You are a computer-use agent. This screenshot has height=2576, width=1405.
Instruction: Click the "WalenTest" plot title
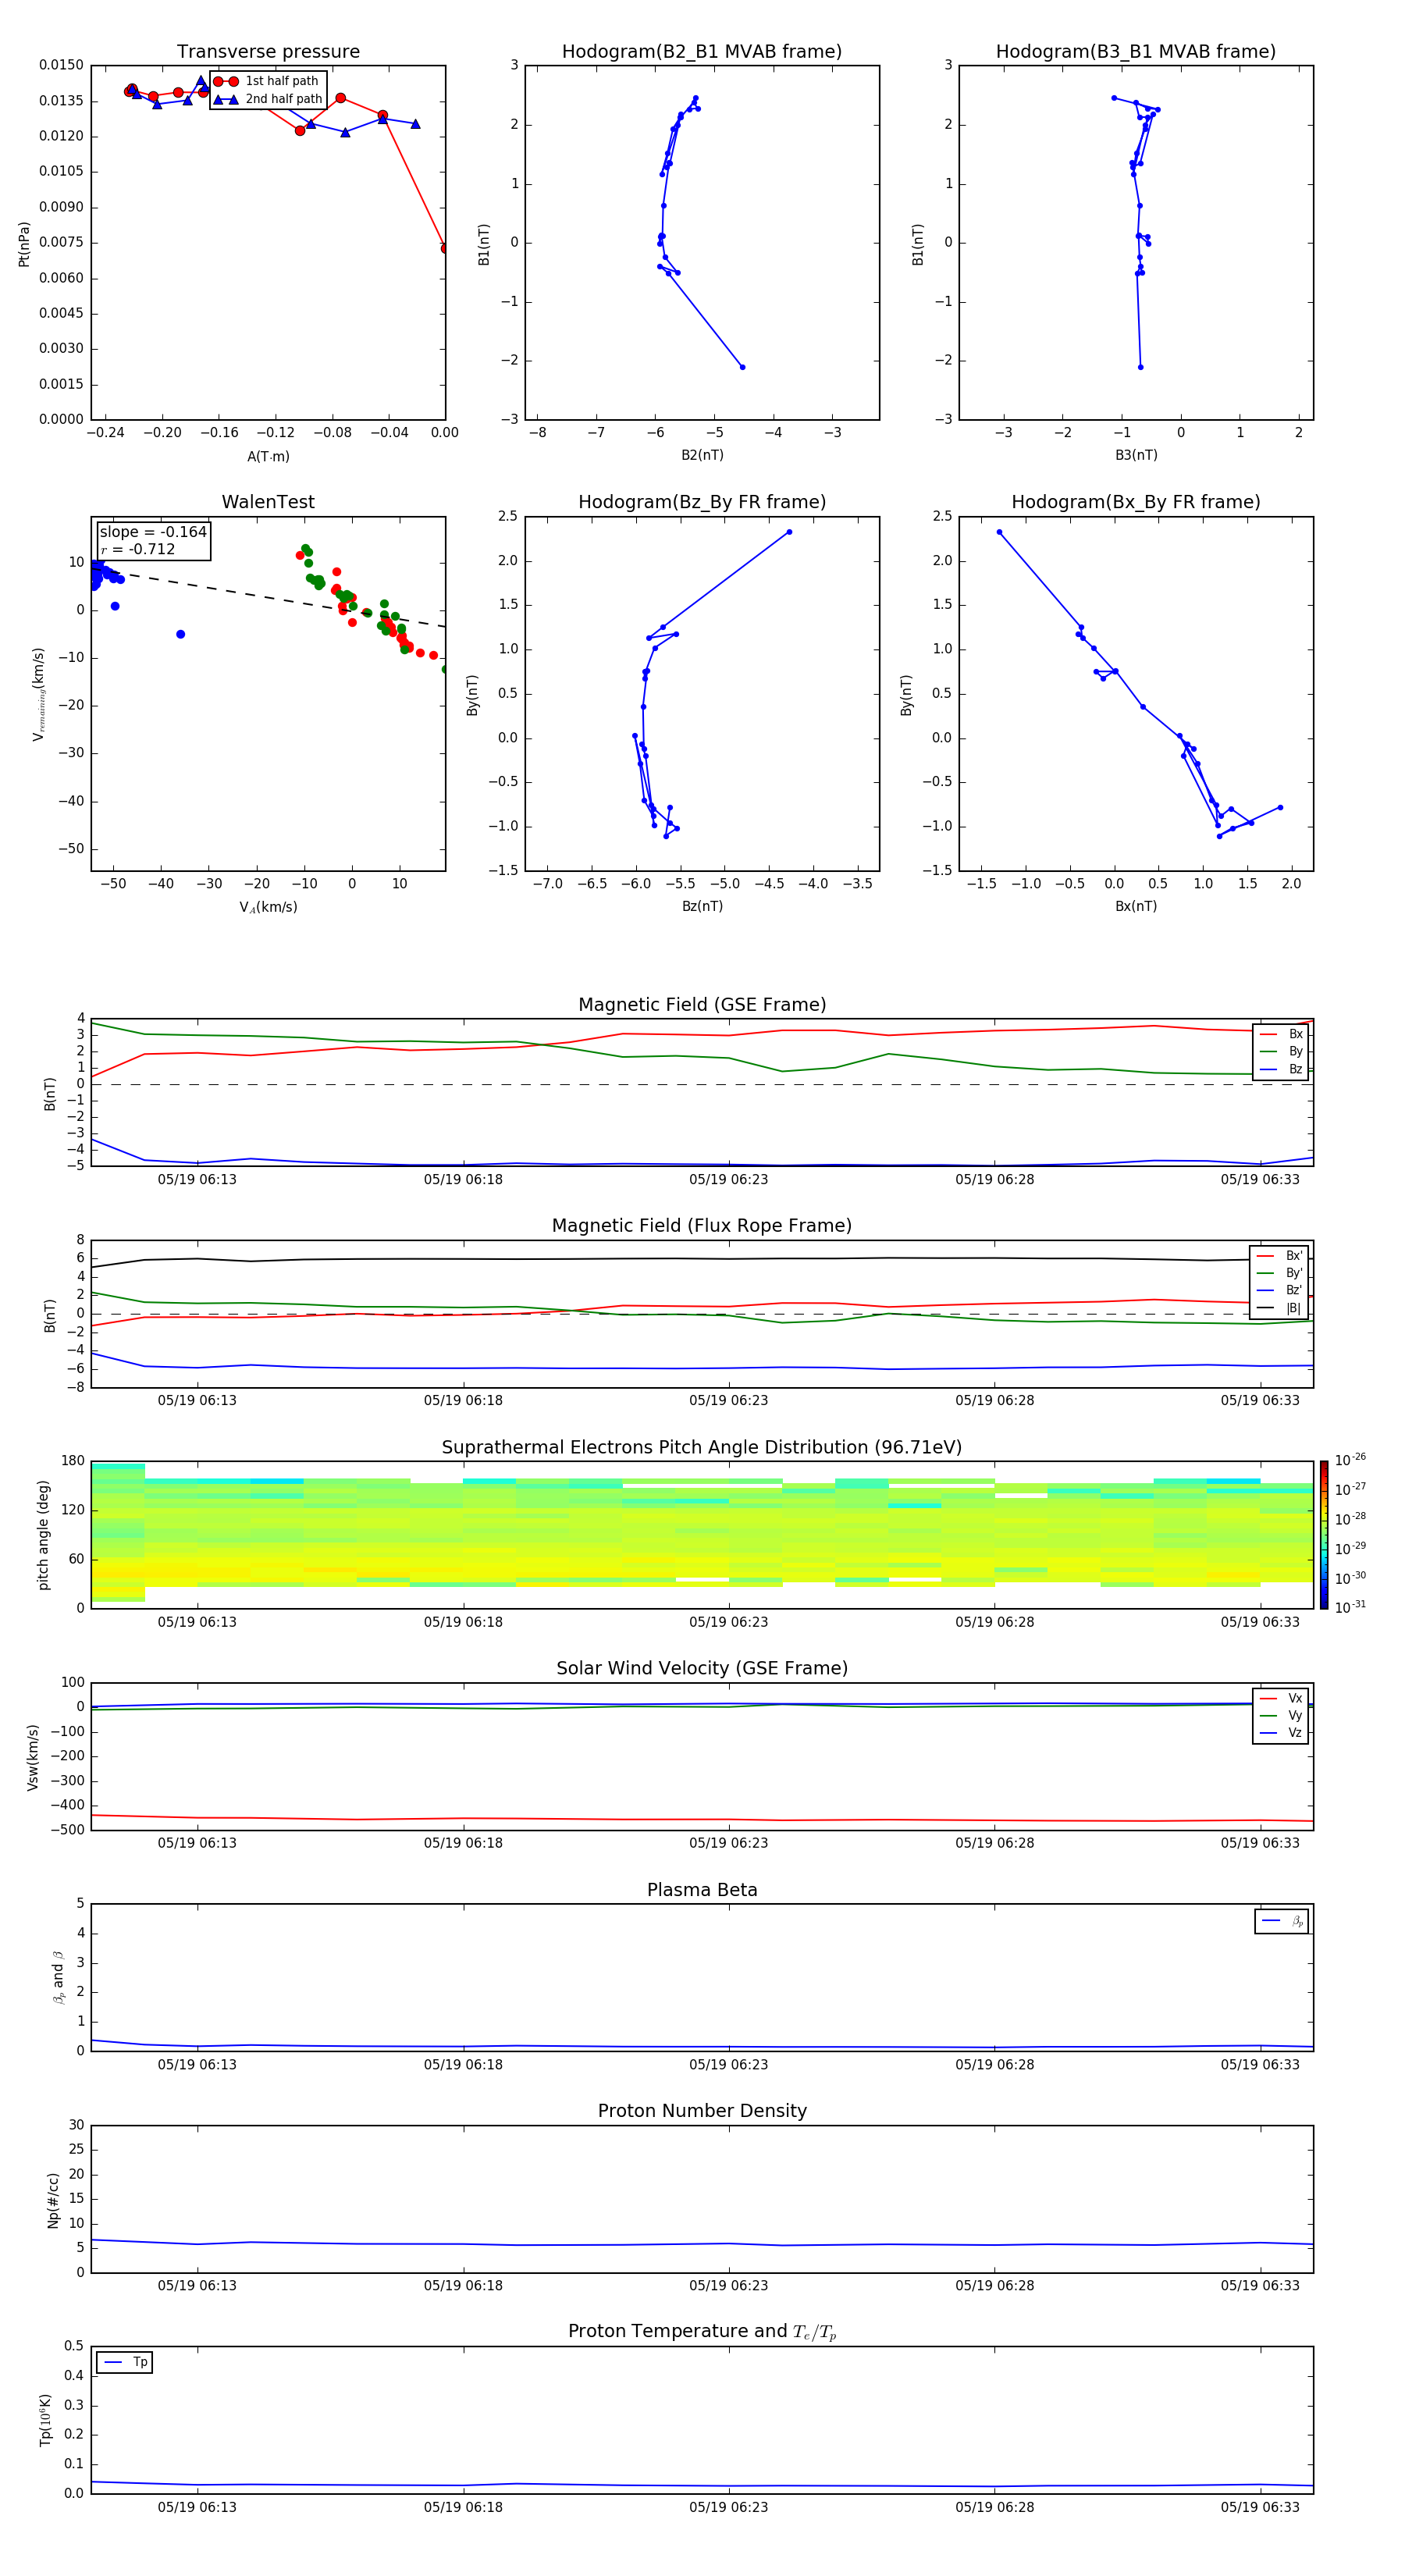(x=268, y=502)
